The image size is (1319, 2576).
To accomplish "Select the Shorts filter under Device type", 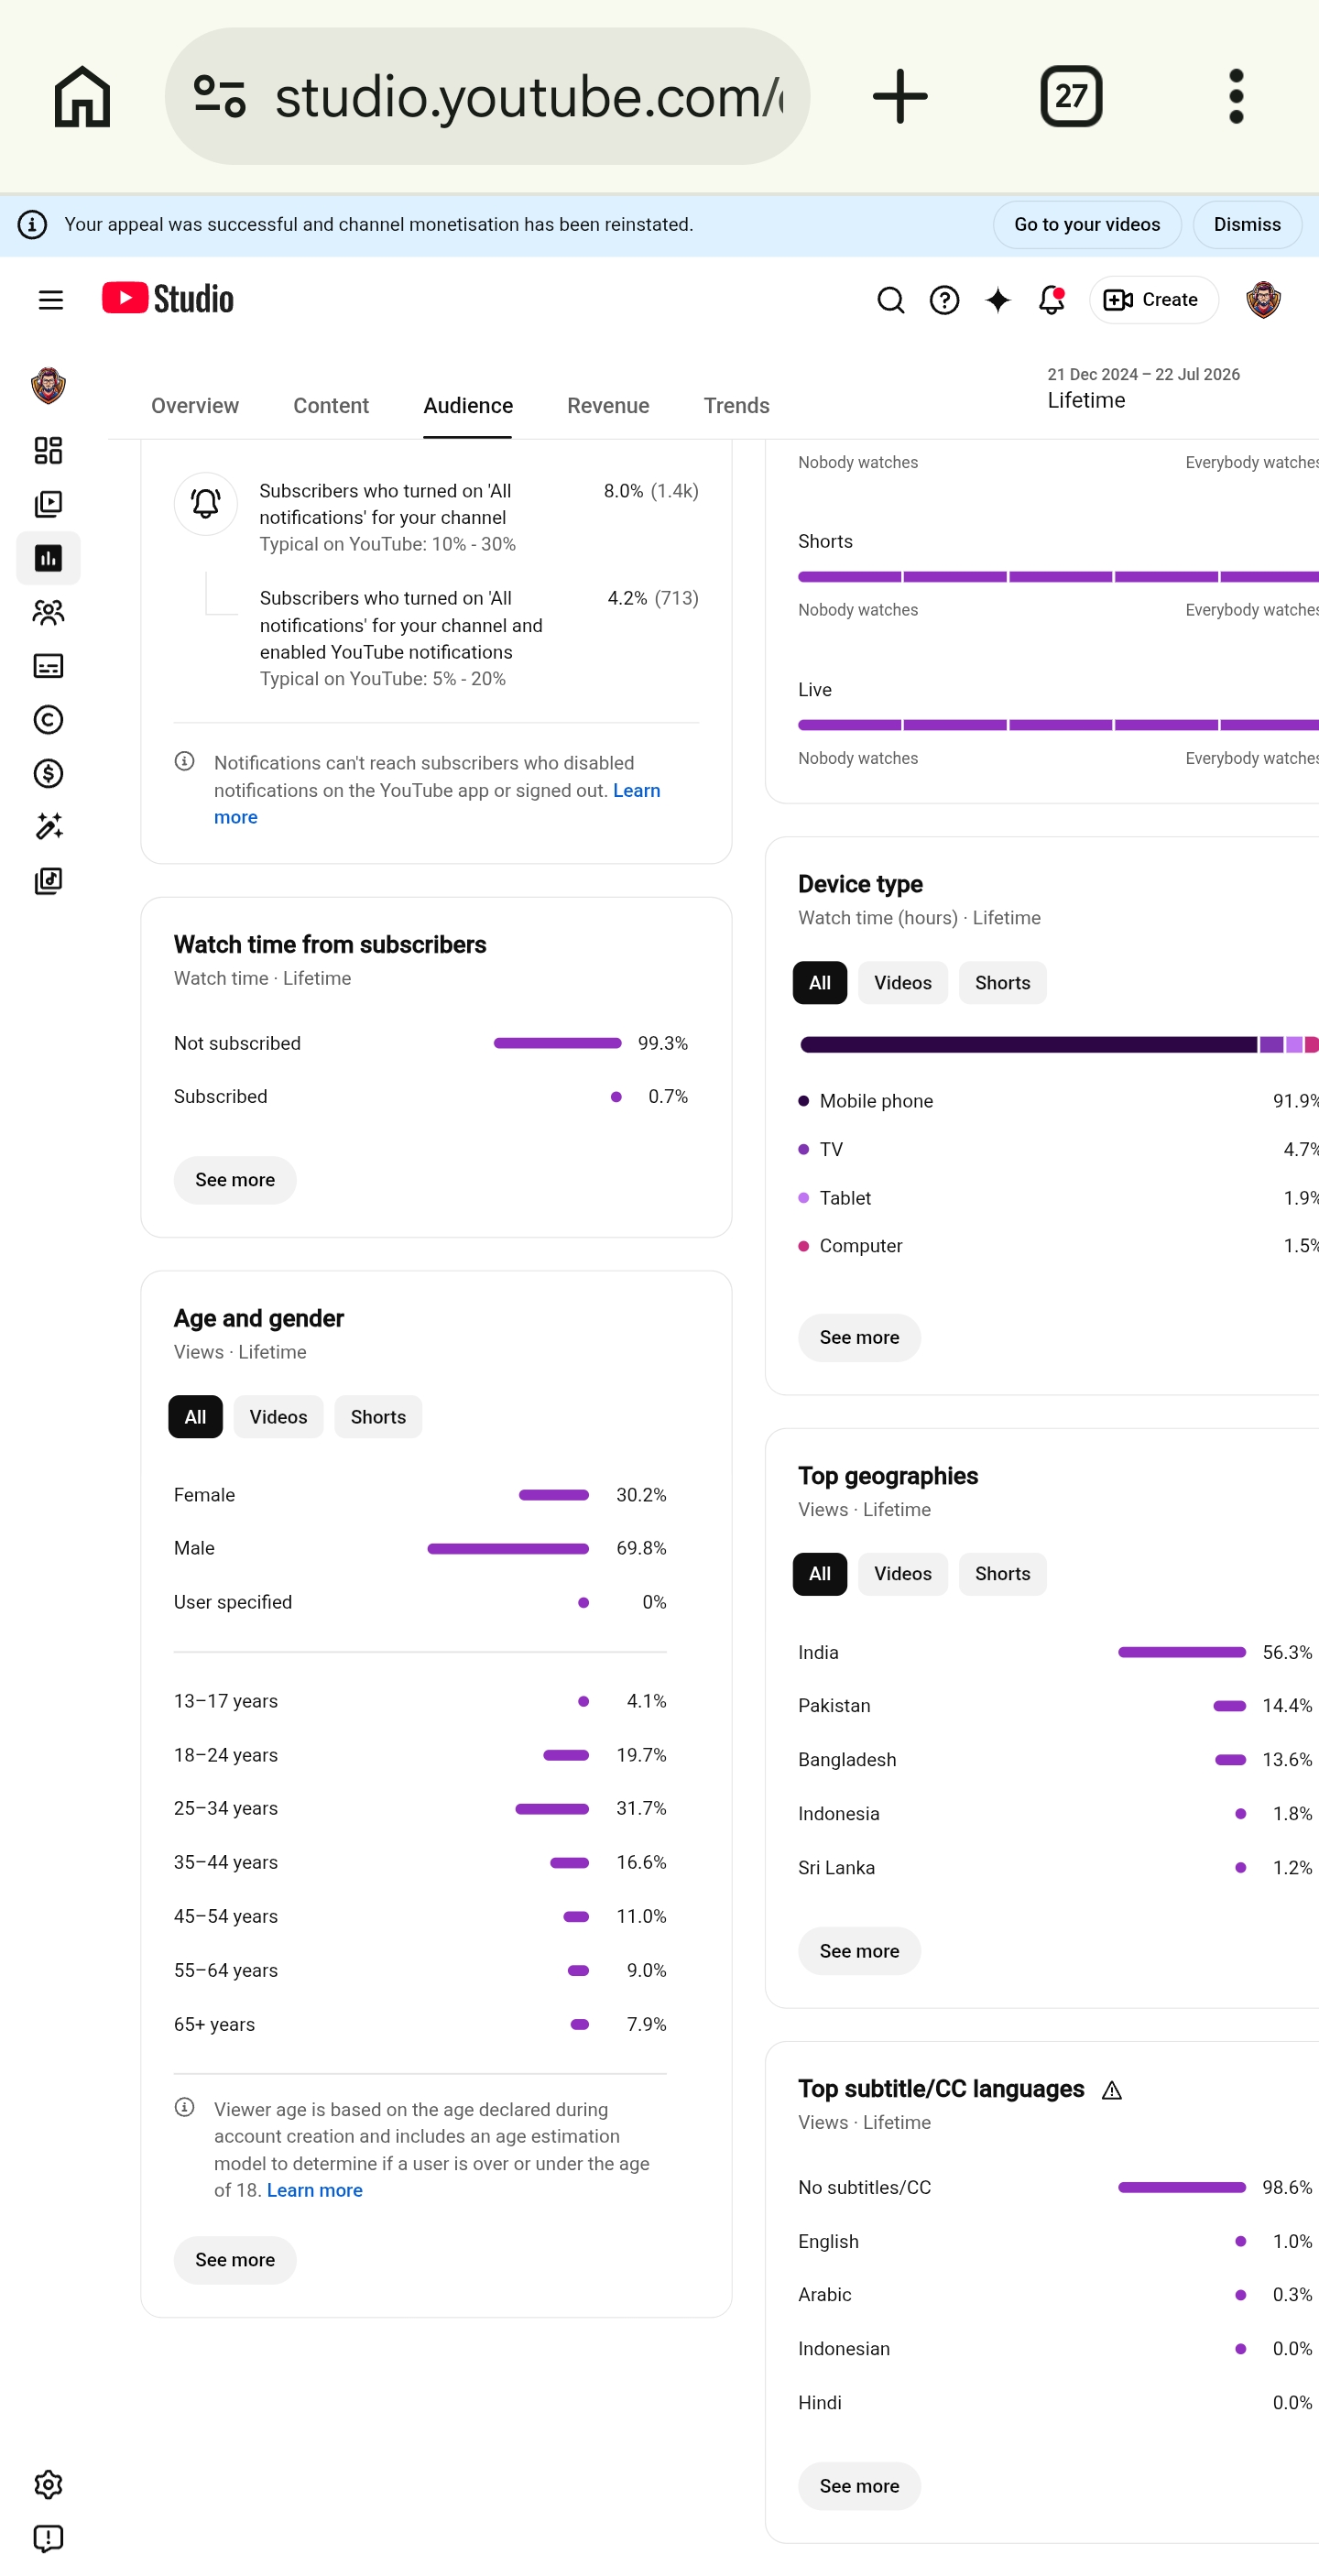I will pos(1002,983).
